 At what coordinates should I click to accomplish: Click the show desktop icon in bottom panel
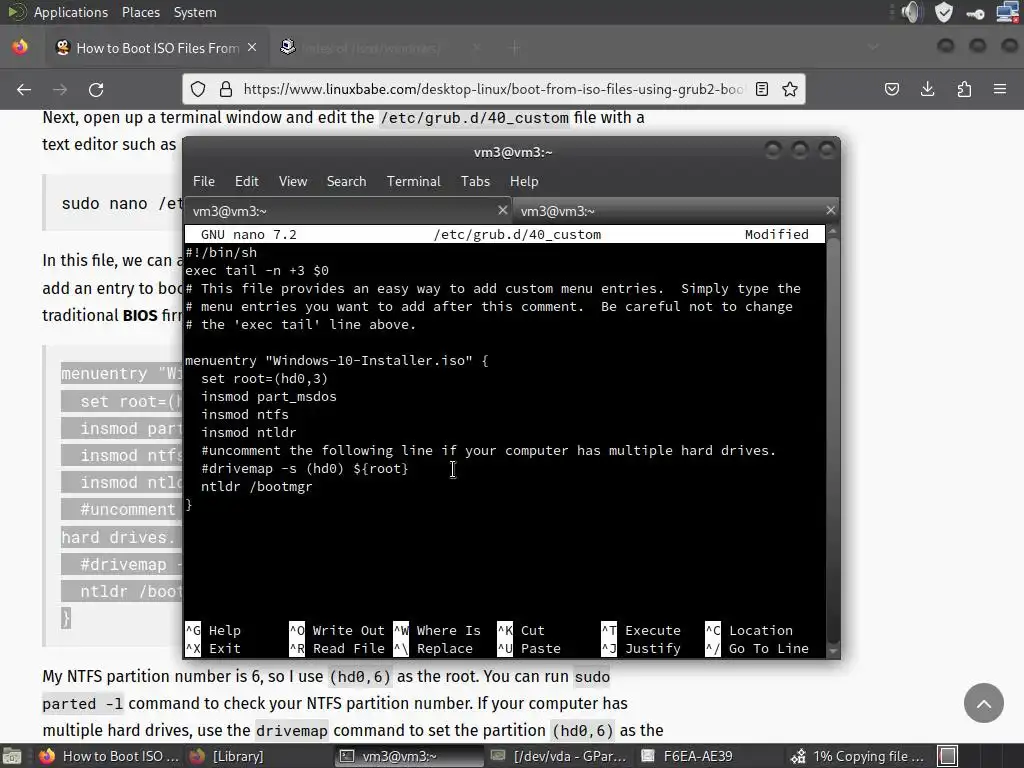click(x=12, y=756)
